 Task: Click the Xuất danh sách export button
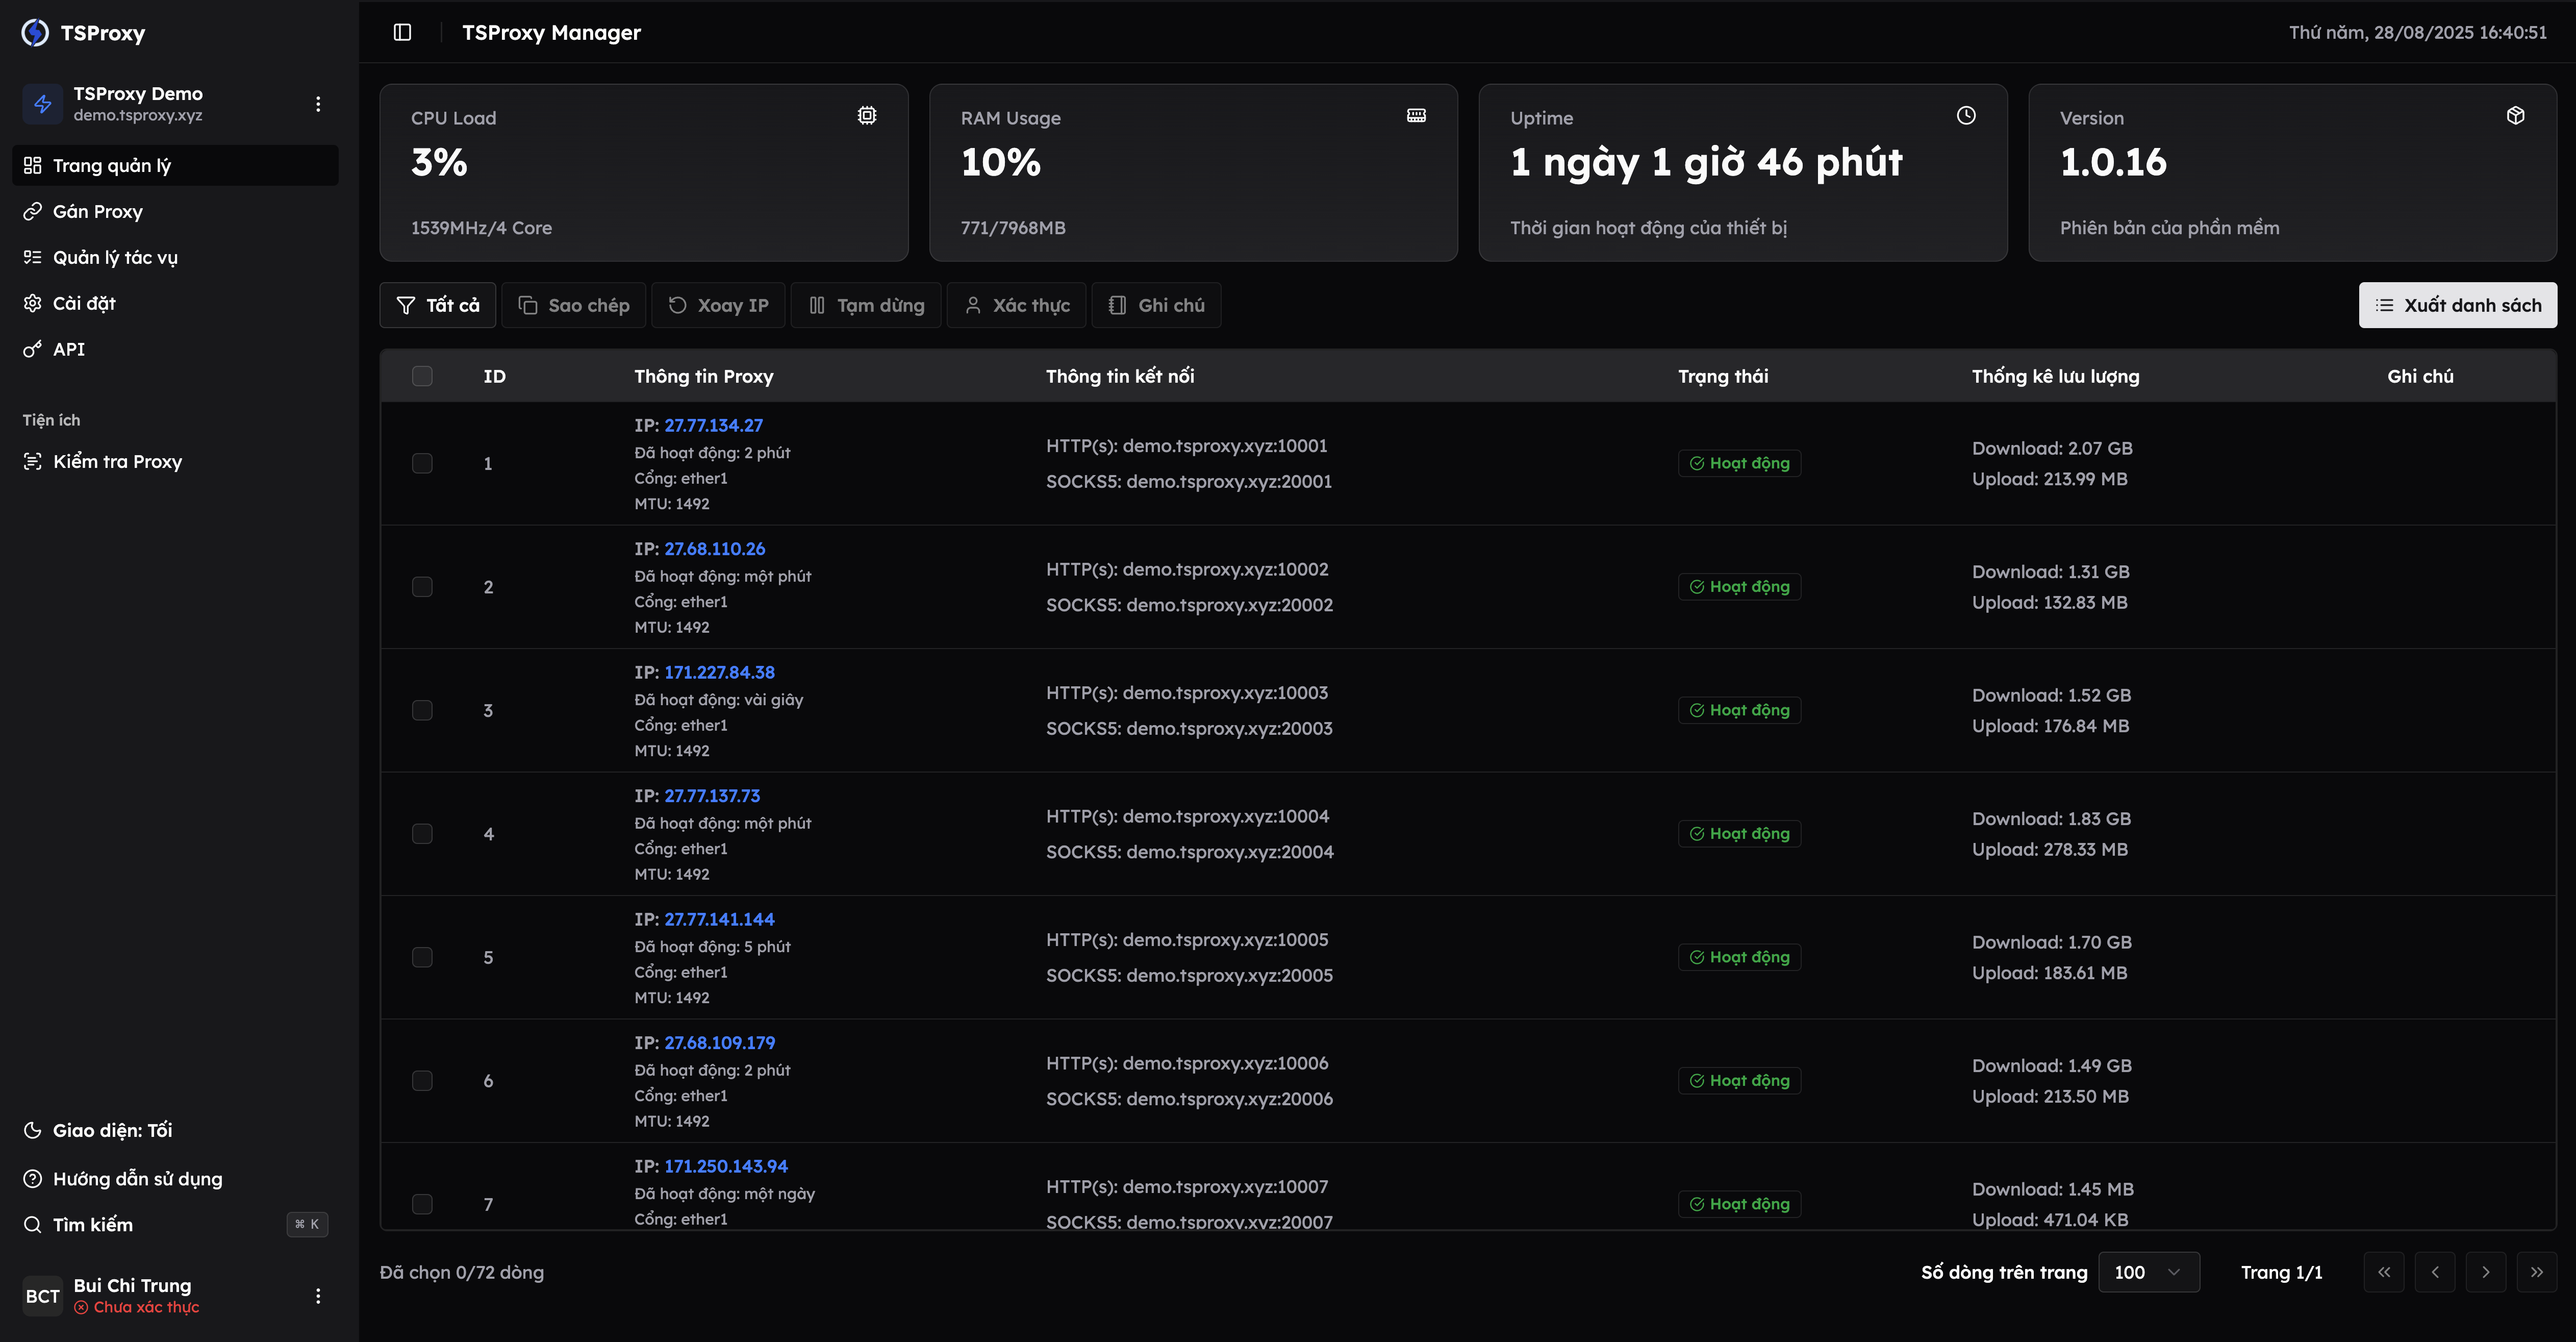pos(2457,305)
